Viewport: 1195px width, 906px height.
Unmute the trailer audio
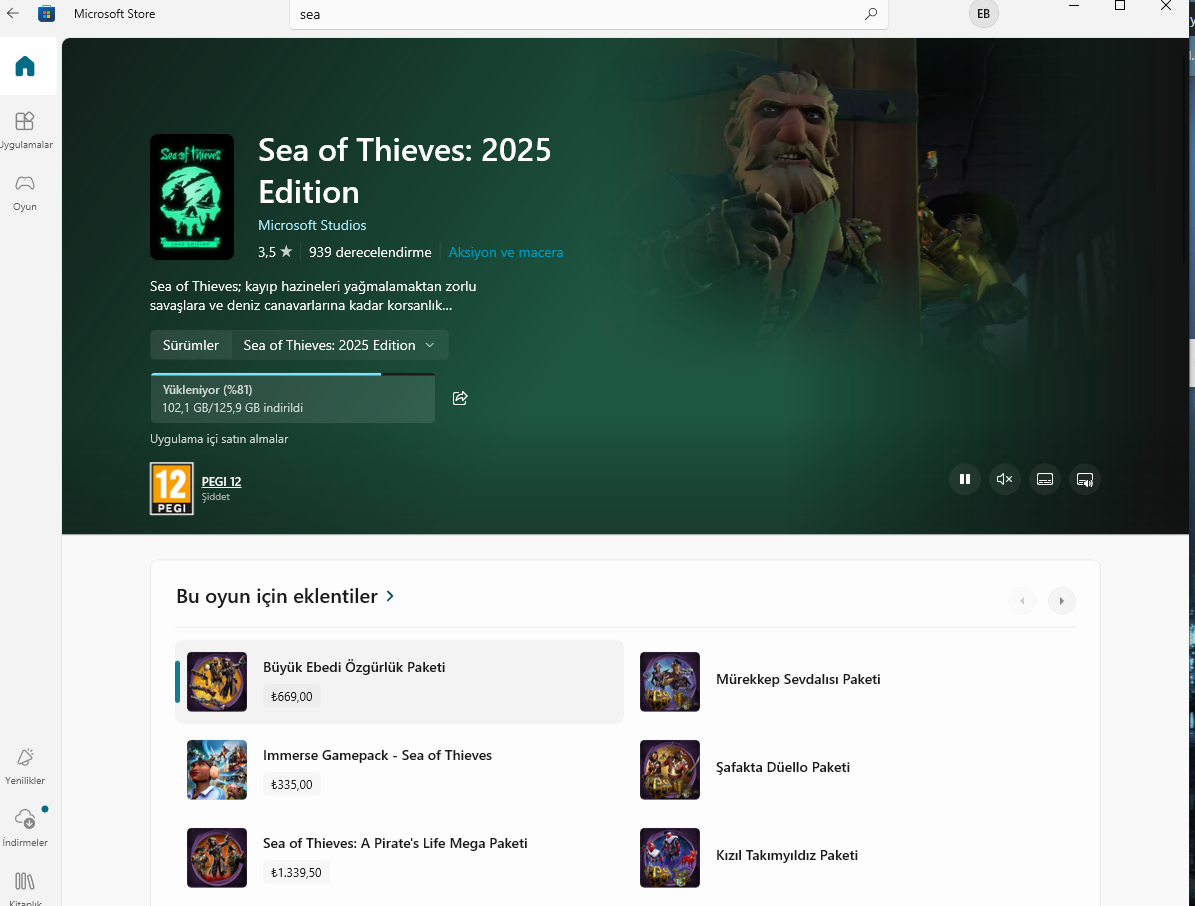[x=1004, y=479]
